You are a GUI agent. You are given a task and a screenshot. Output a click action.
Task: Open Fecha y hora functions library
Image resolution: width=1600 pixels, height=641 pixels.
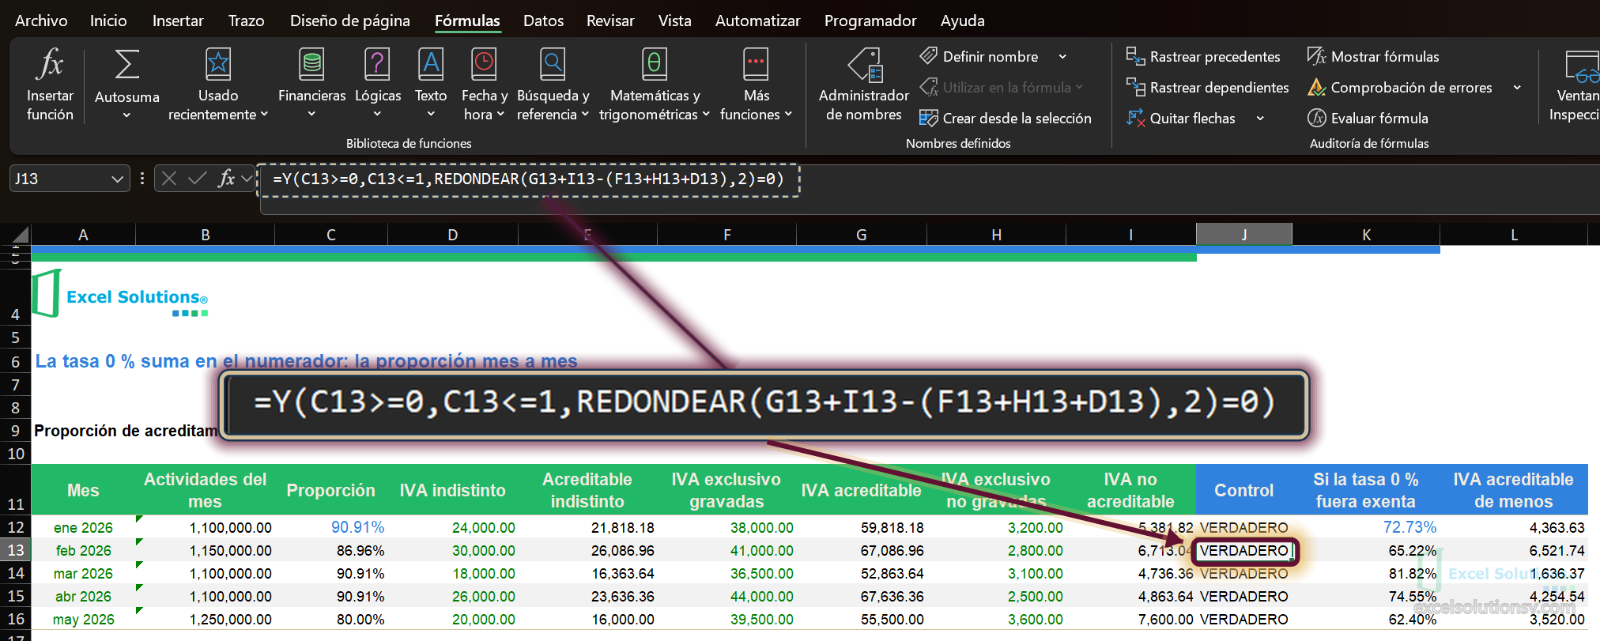click(x=484, y=84)
